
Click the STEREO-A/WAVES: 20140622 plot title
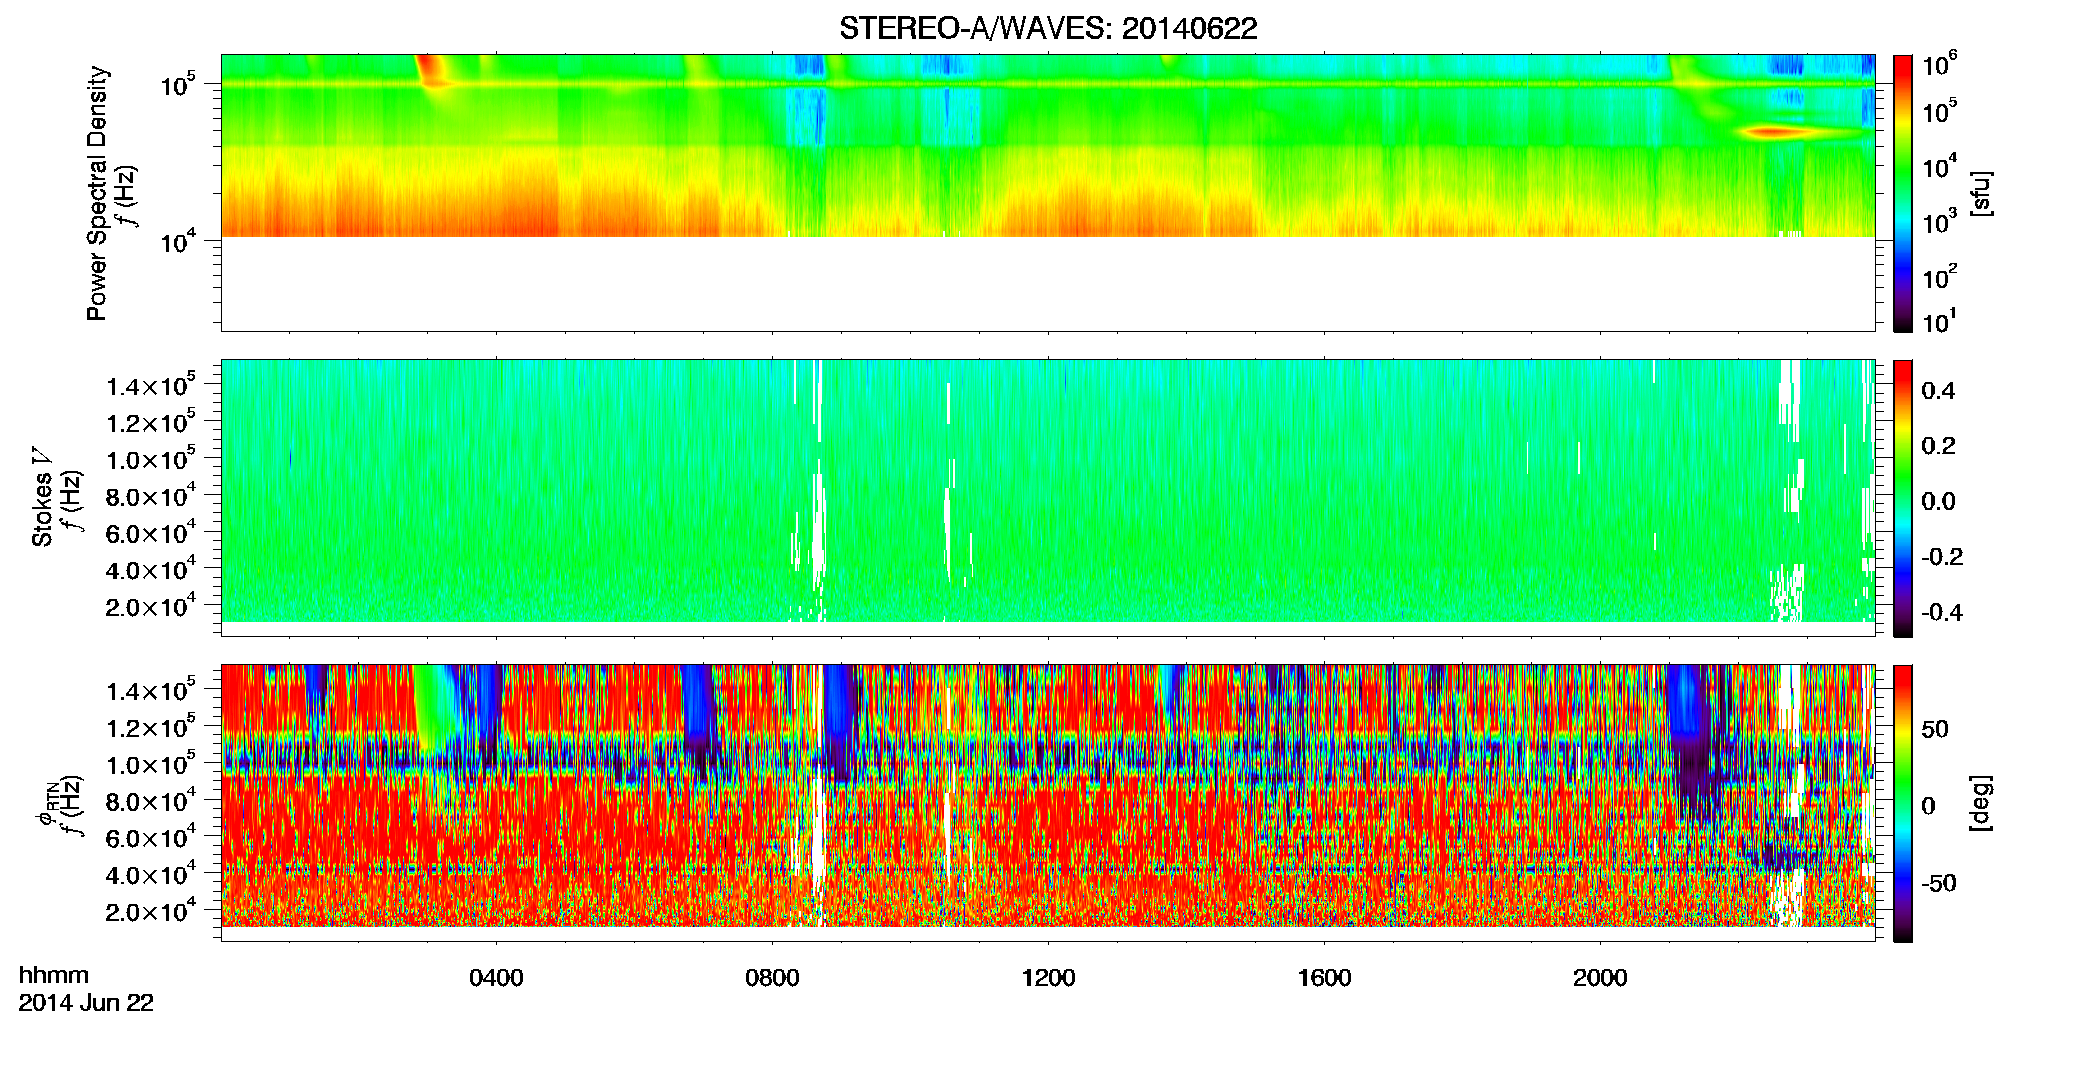(1048, 28)
